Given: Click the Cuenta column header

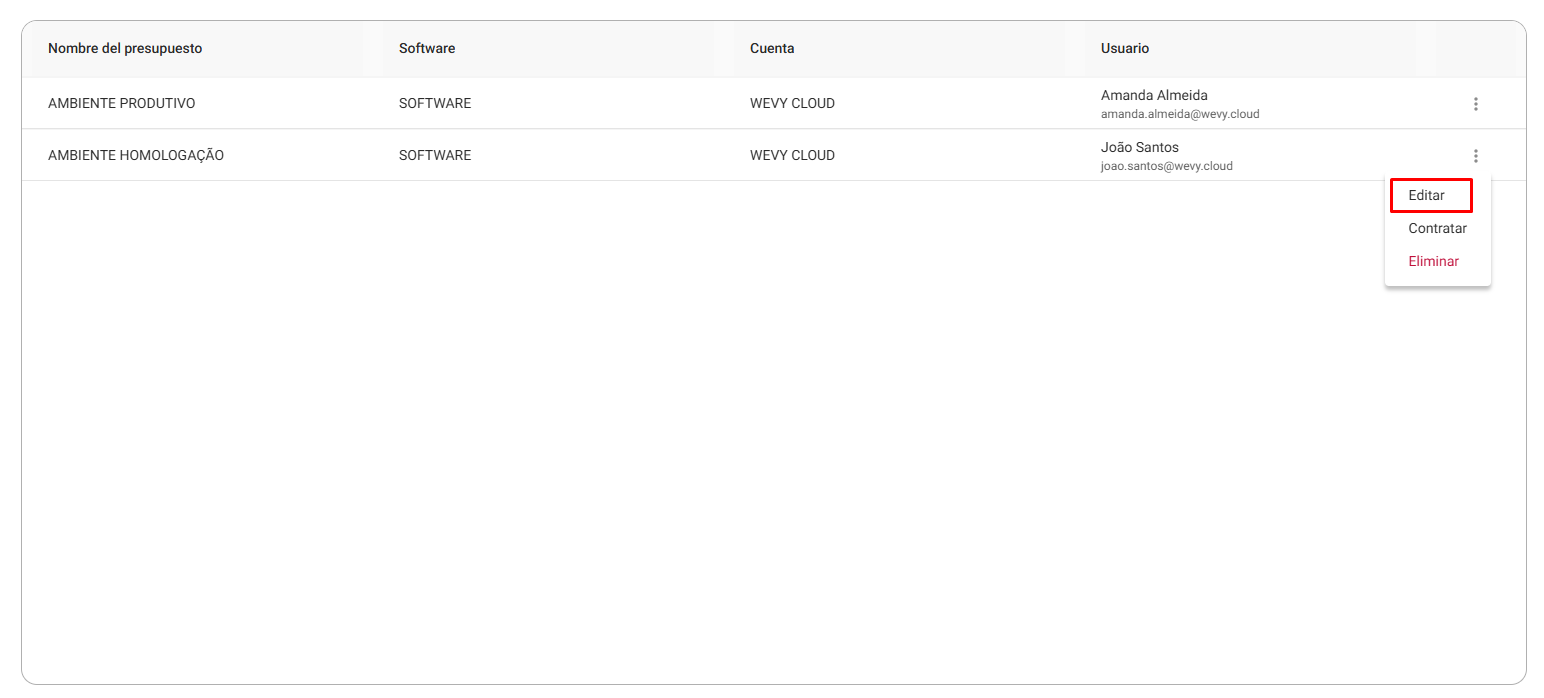Looking at the screenshot, I should 772,48.
